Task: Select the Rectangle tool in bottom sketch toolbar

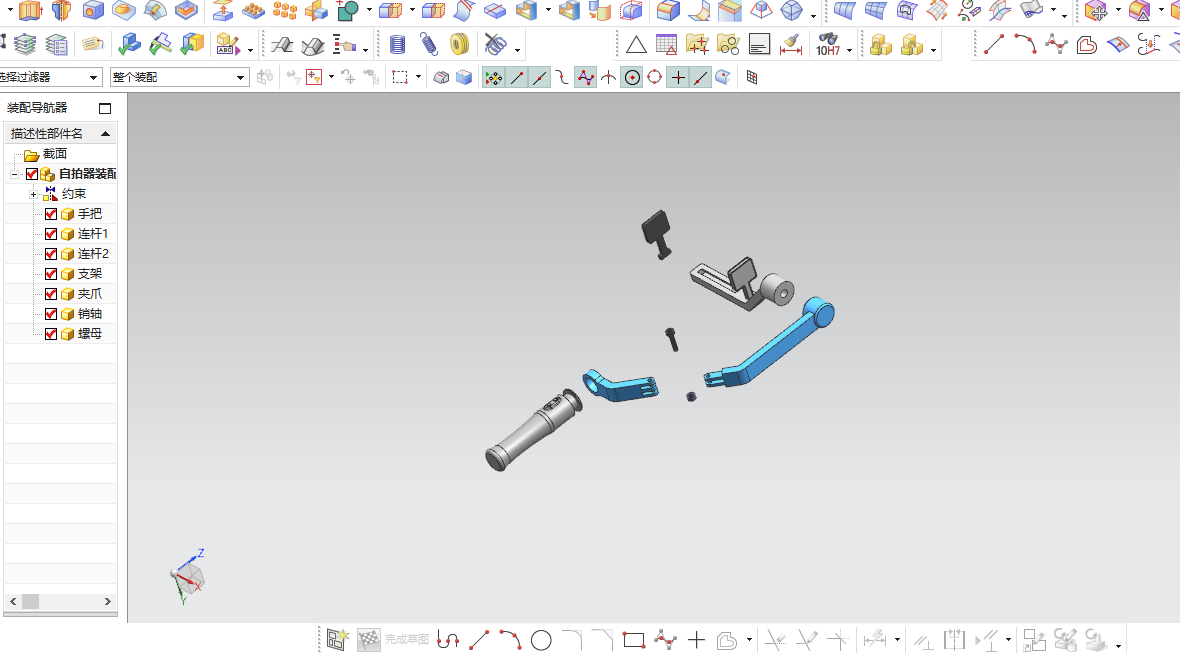Action: click(x=634, y=640)
